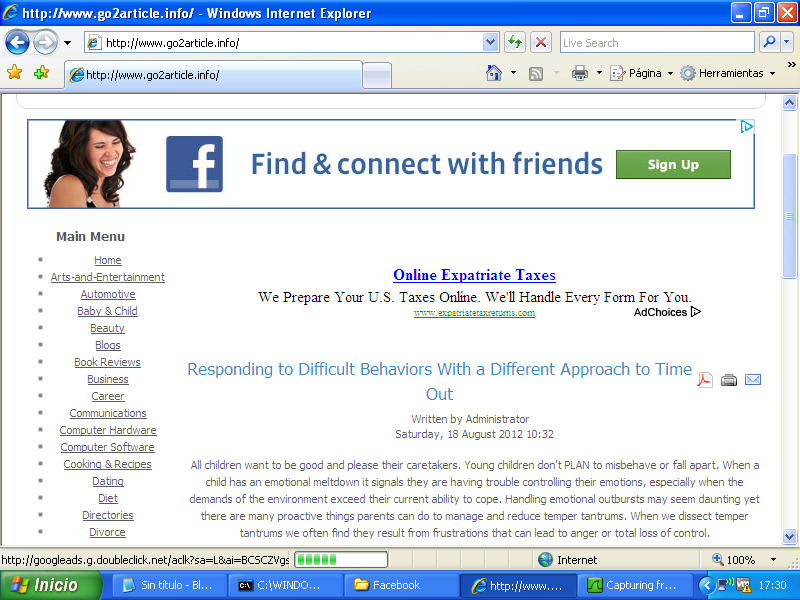The width and height of the screenshot is (800, 600).
Task: Open the Inicio Start menu button
Action: click(x=50, y=585)
